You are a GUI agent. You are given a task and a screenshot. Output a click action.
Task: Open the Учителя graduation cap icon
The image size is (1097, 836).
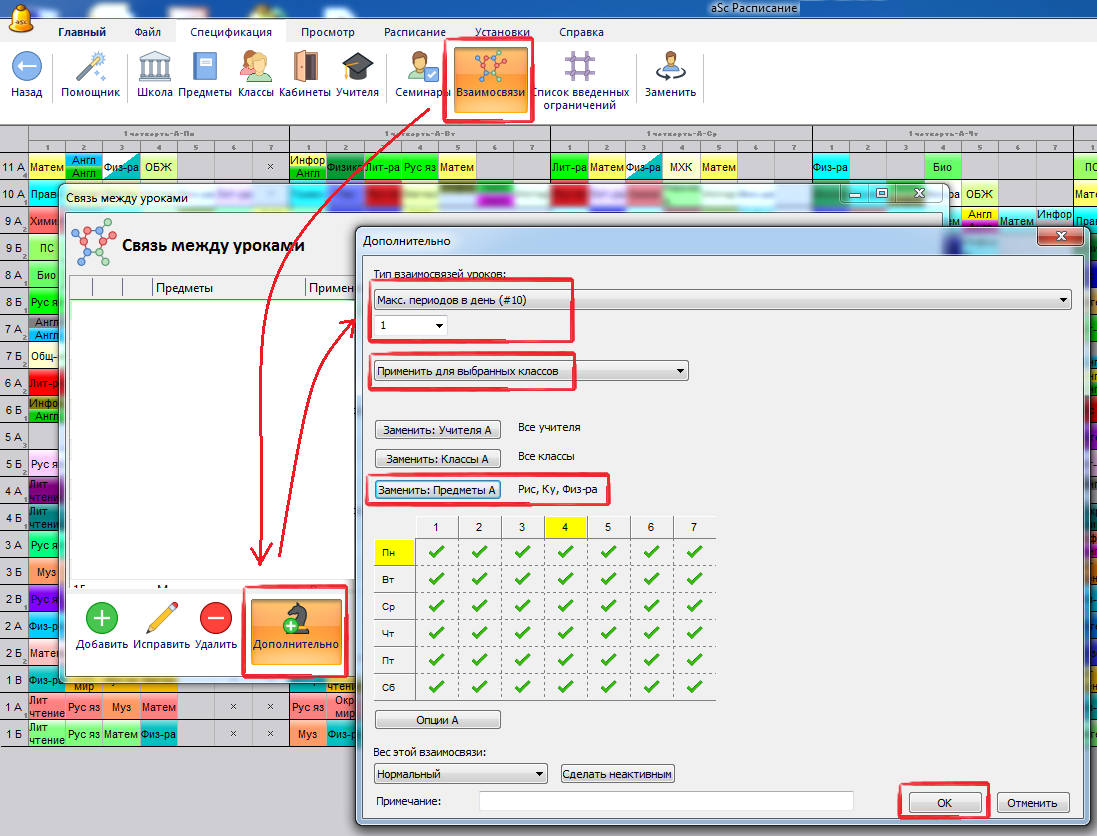[357, 68]
